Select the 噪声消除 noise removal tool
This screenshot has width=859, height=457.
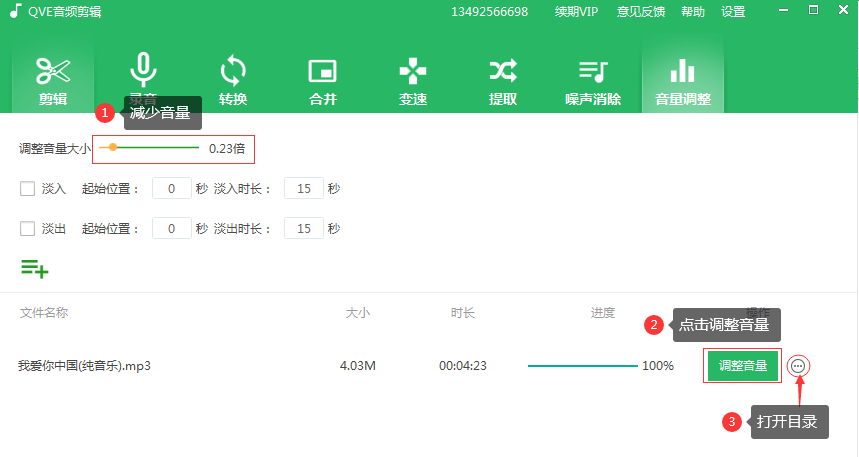tap(592, 79)
